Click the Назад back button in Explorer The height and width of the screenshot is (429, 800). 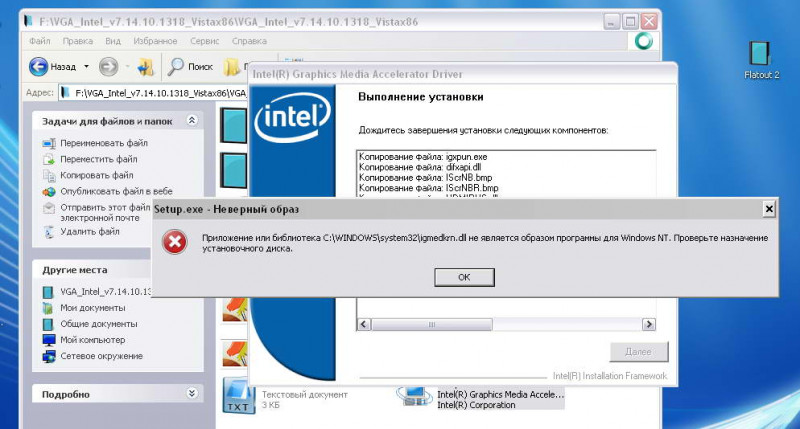[53, 66]
